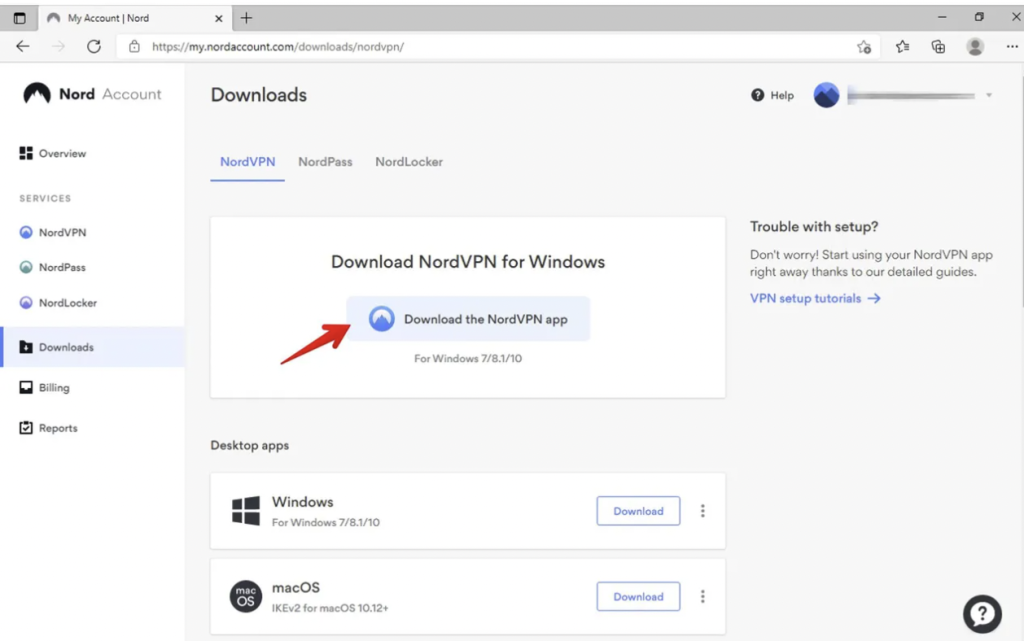
Task: Switch to the NordPass tab
Action: coord(325,161)
